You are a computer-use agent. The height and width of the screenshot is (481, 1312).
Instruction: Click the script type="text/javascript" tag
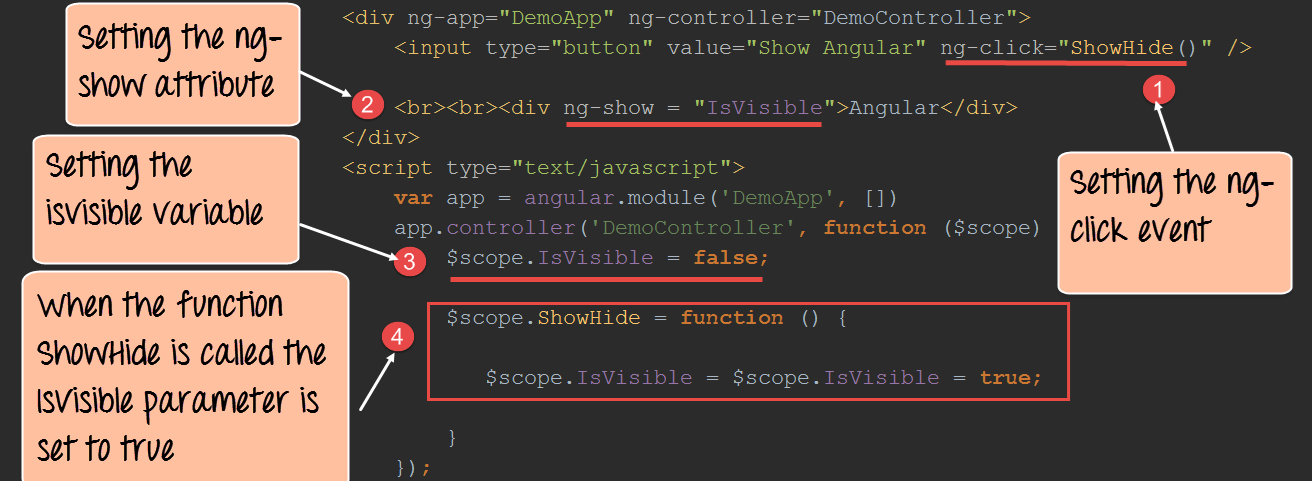point(543,168)
